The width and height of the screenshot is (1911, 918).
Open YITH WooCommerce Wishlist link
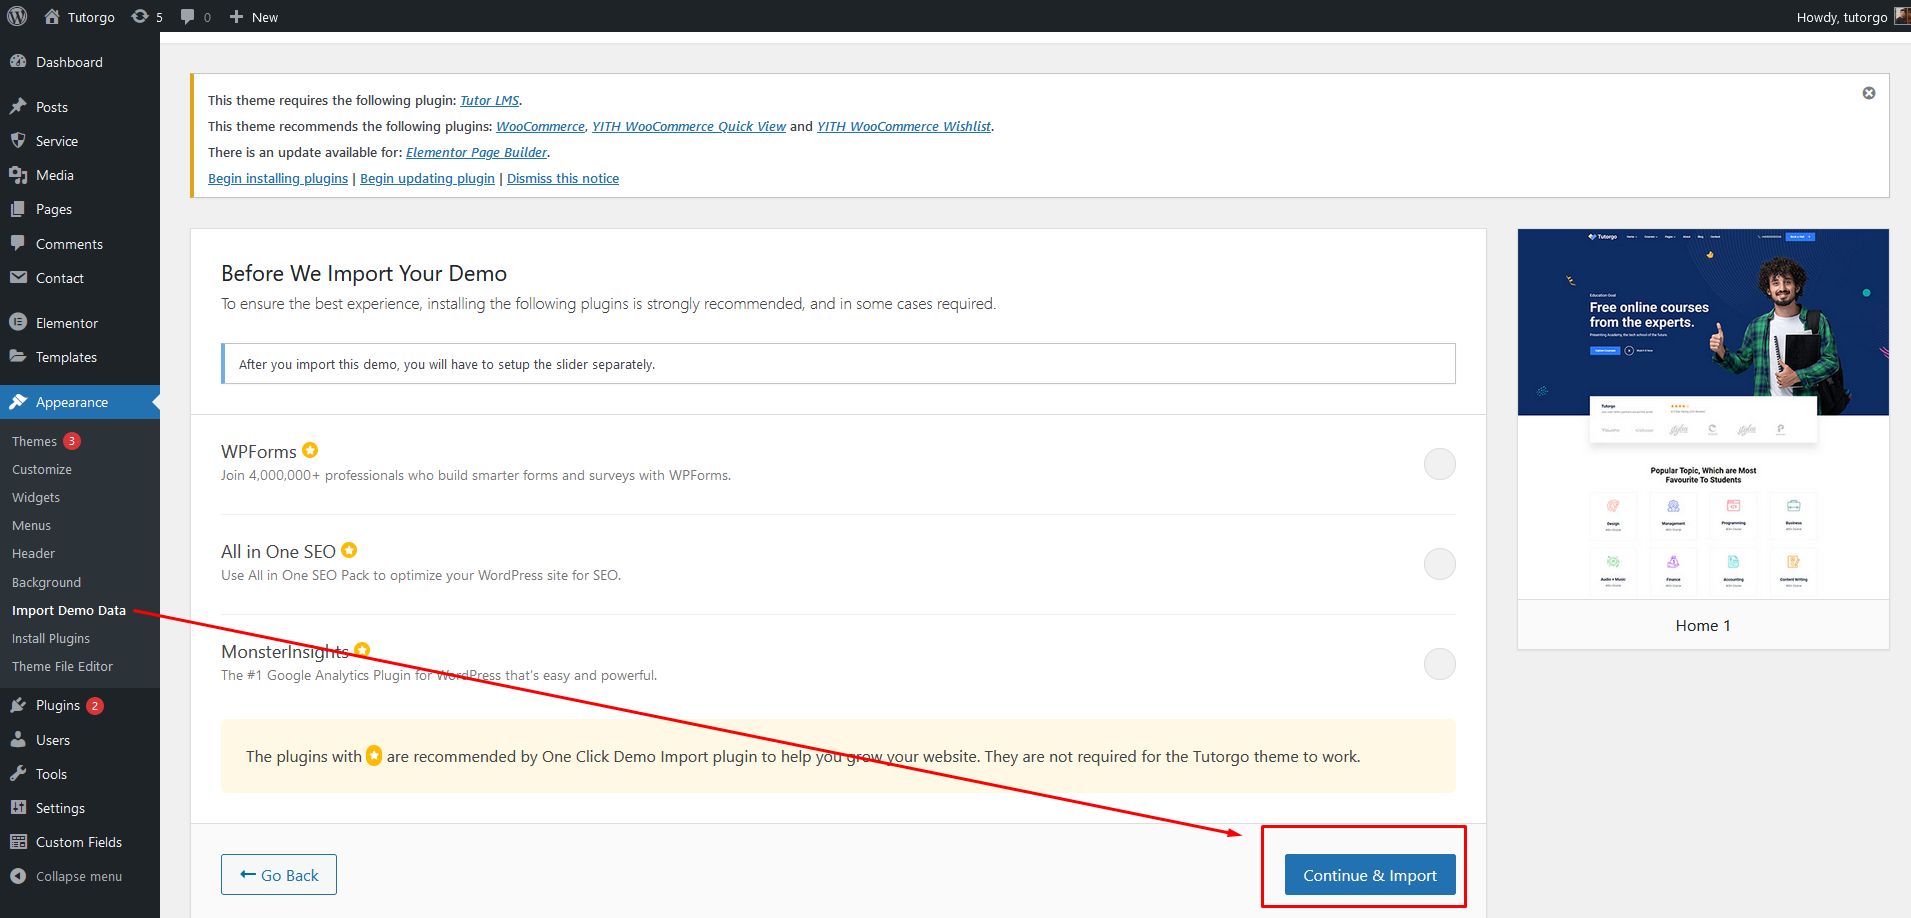point(904,126)
